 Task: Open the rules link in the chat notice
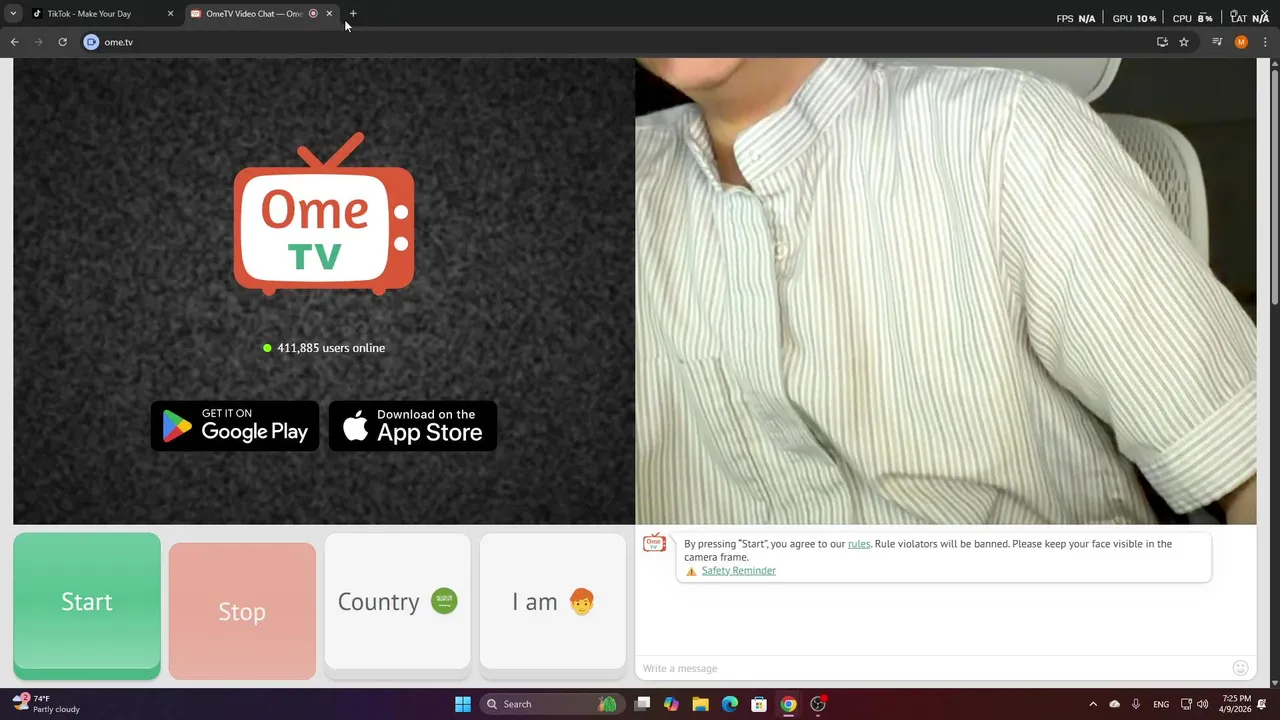tap(859, 544)
